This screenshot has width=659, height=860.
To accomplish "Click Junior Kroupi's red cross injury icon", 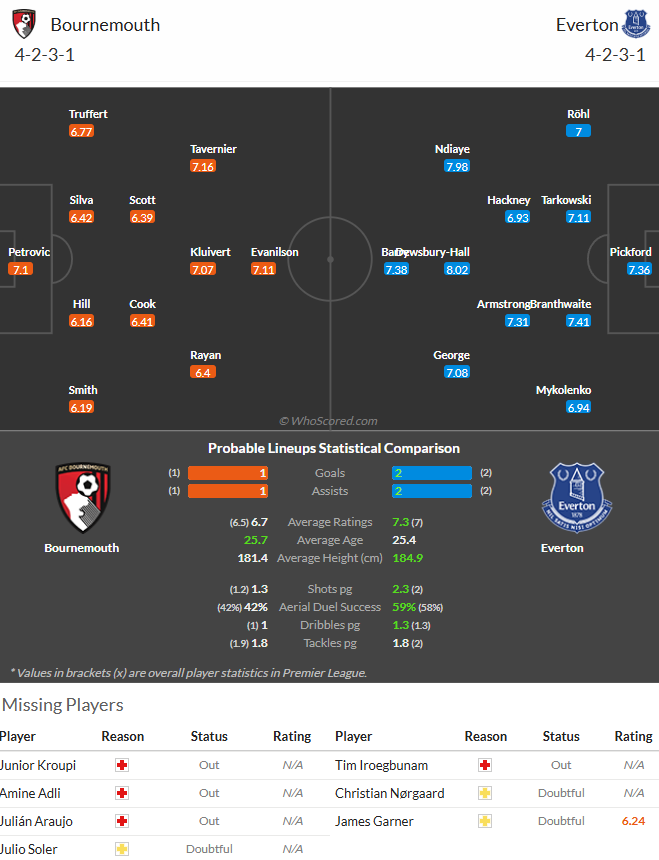I will pyautogui.click(x=122, y=765).
